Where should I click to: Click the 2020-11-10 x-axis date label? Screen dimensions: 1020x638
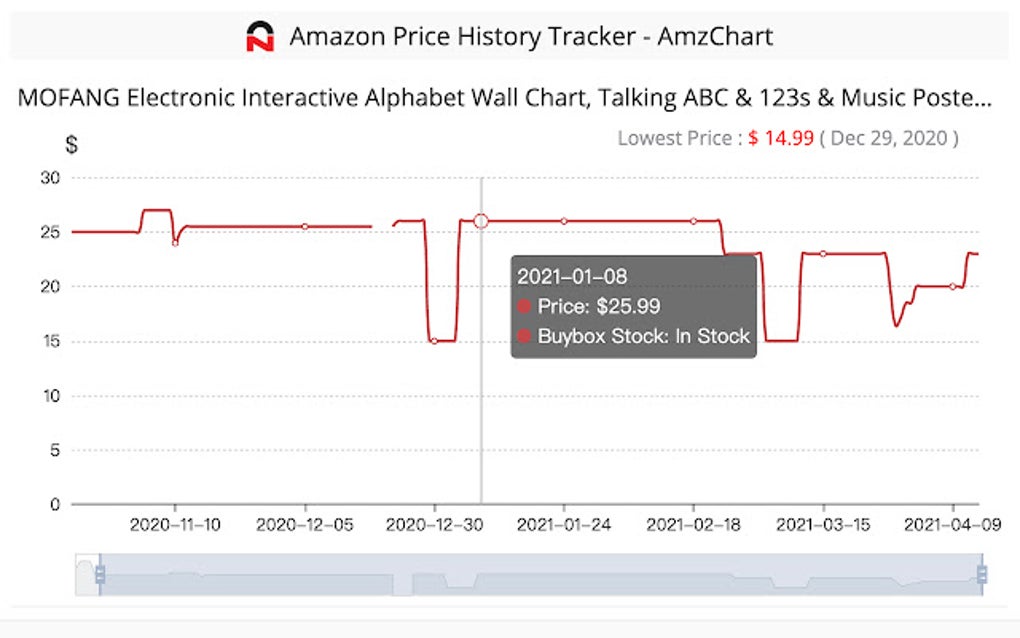coord(175,524)
